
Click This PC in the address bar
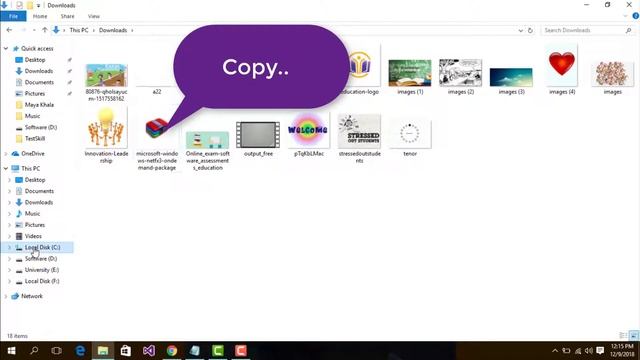pyautogui.click(x=79, y=30)
